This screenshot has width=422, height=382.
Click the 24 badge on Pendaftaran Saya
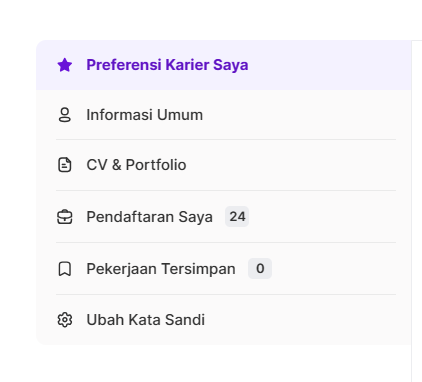click(237, 217)
